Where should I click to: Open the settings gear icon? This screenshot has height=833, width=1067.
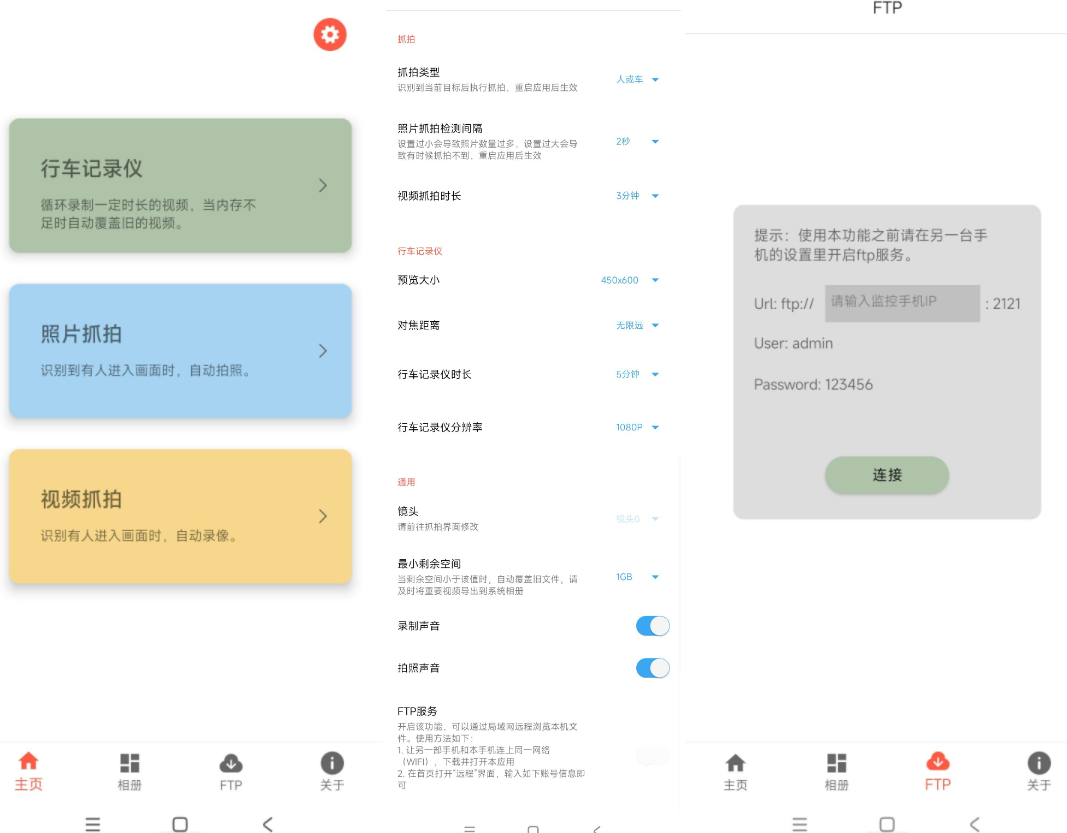pyautogui.click(x=330, y=34)
